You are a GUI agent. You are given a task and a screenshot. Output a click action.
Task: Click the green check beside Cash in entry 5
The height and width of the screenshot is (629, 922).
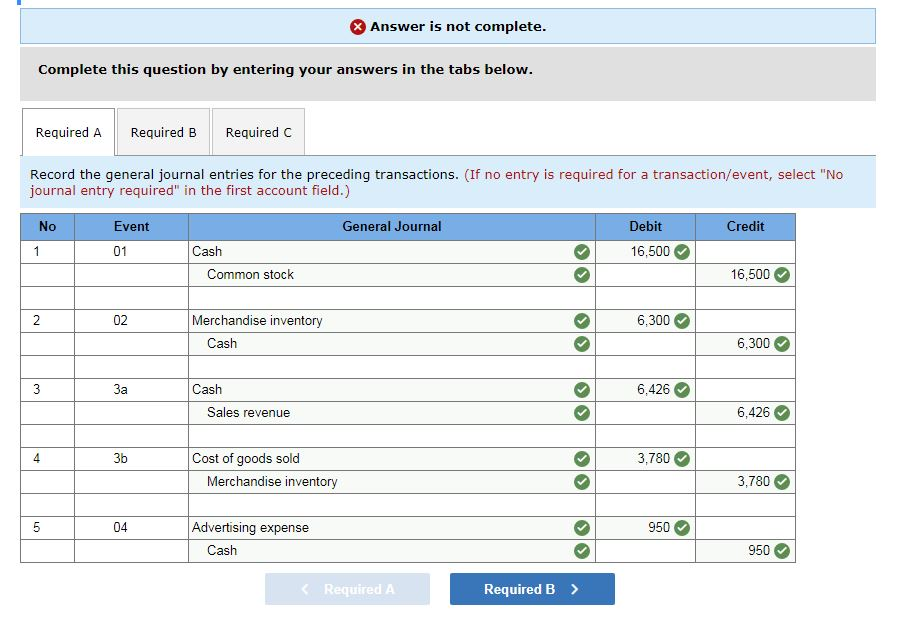pyautogui.click(x=580, y=551)
